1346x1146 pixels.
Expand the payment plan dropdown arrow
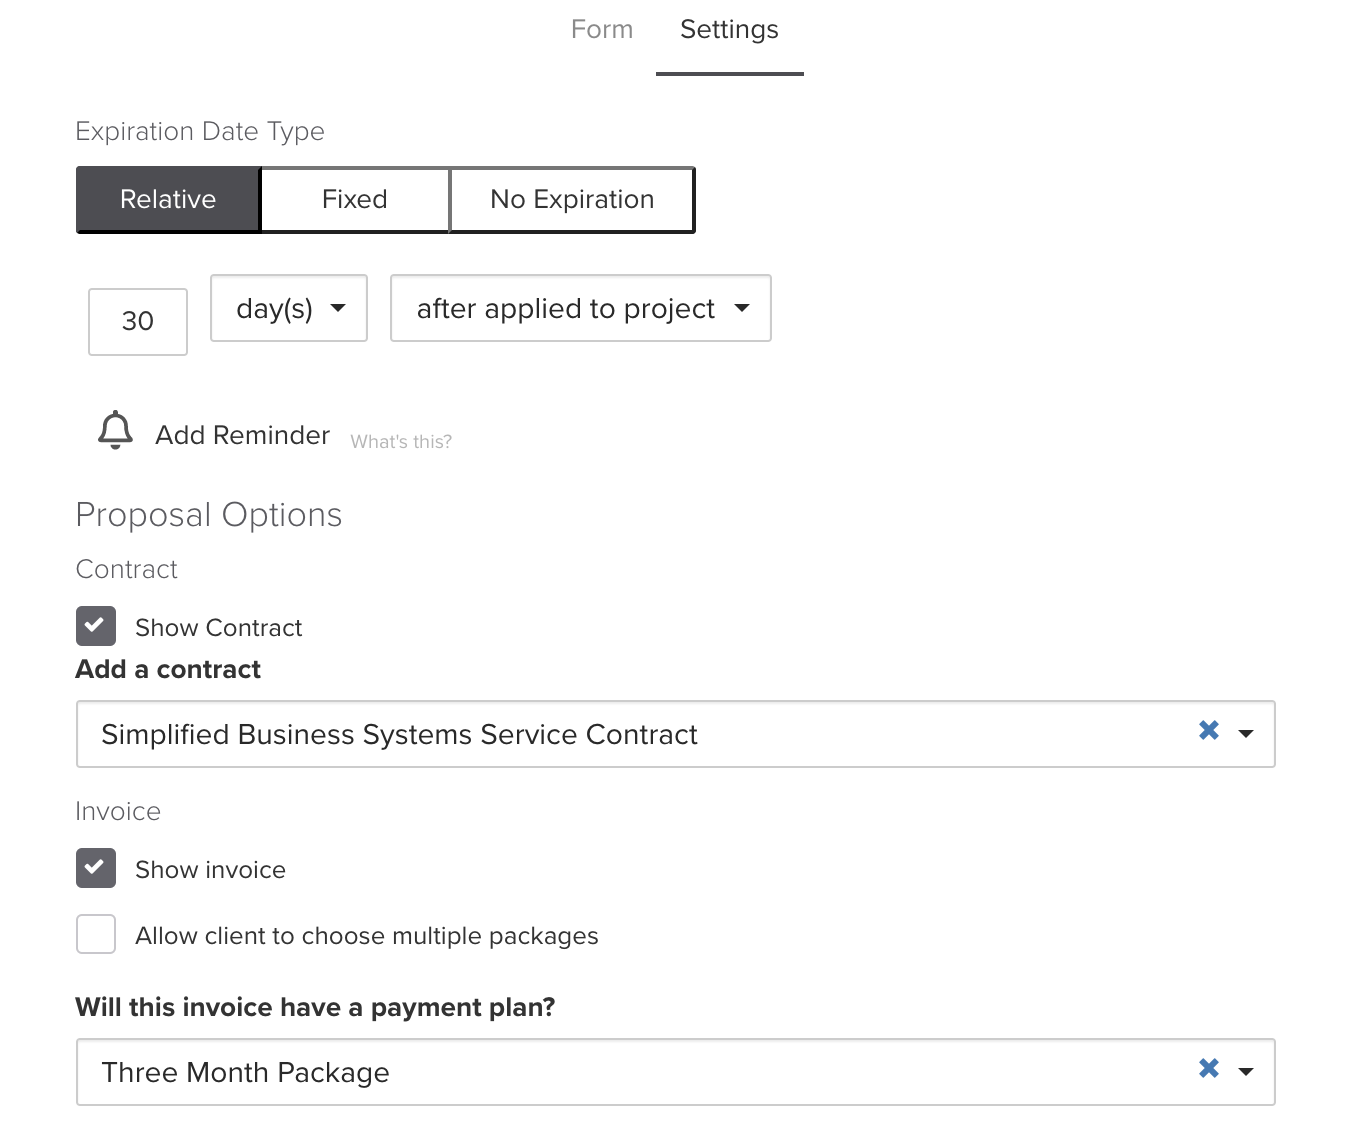coord(1246,1072)
